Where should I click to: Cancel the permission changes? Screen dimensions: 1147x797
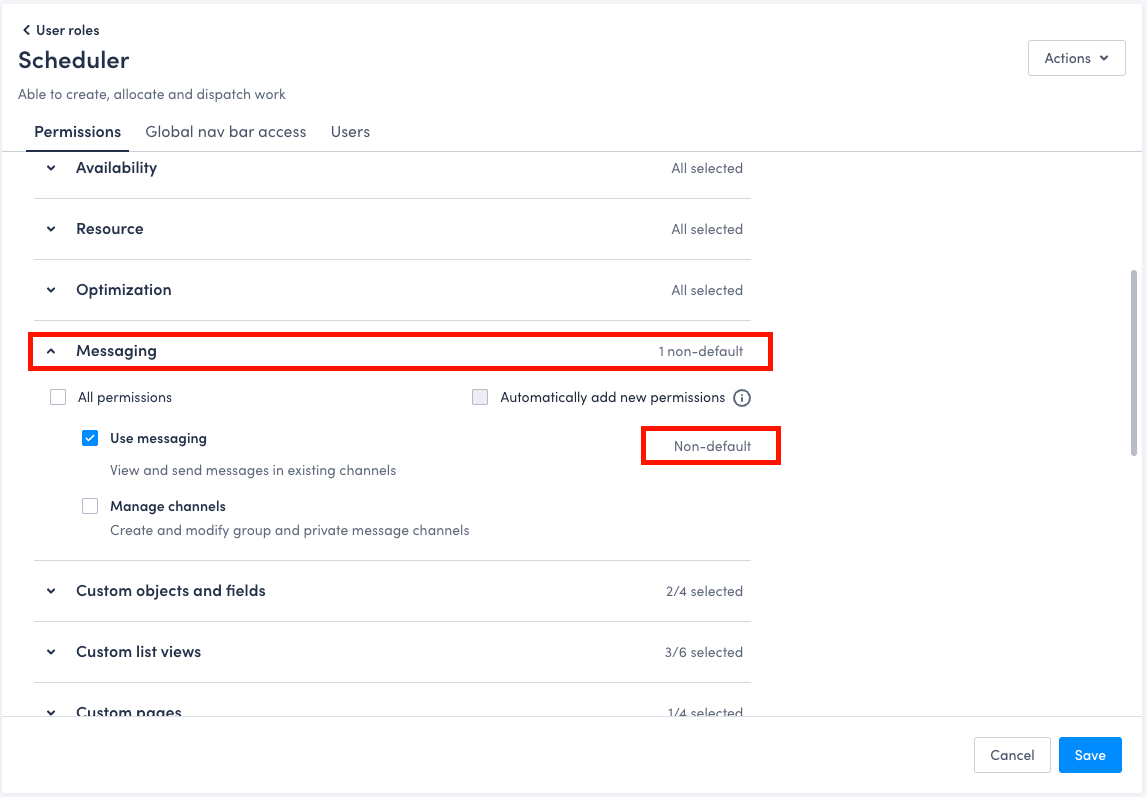1012,755
